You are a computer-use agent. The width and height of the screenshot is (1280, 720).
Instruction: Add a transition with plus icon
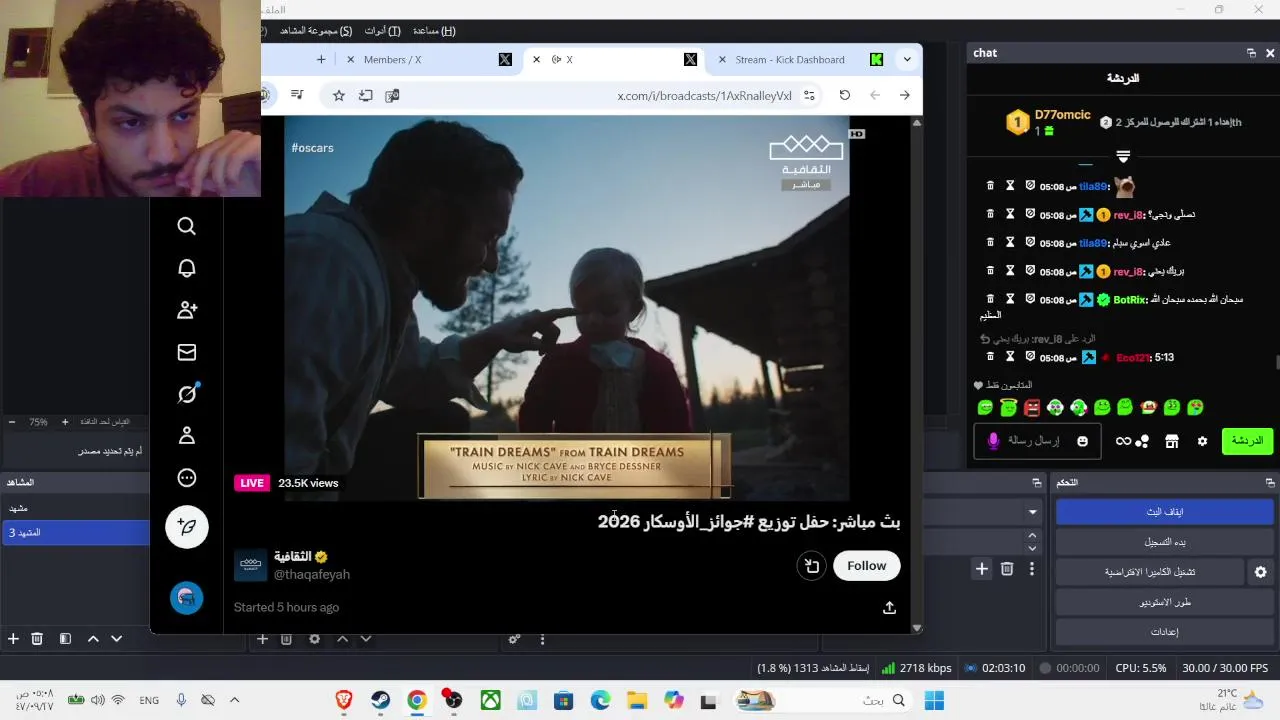point(982,569)
